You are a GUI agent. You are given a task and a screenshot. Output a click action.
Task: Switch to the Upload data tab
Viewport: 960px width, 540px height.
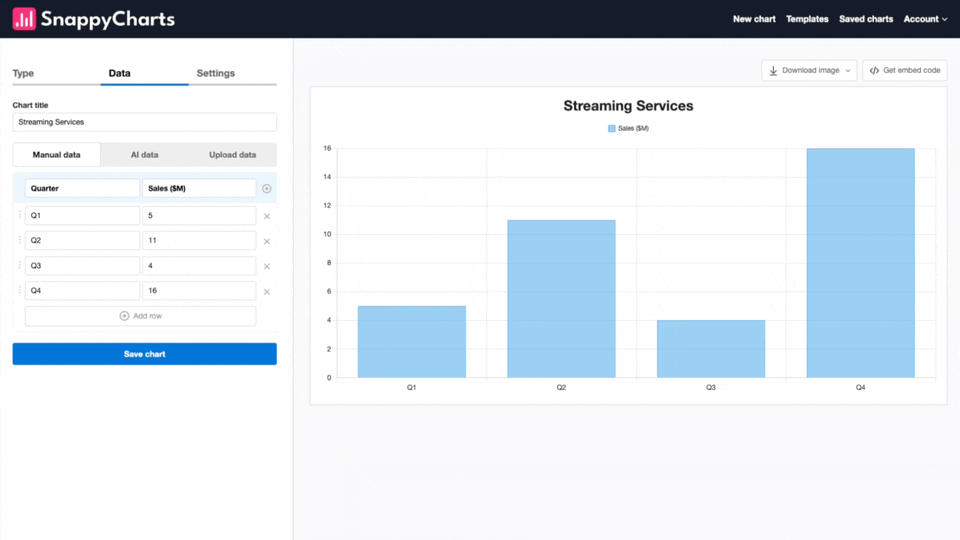[x=233, y=155]
